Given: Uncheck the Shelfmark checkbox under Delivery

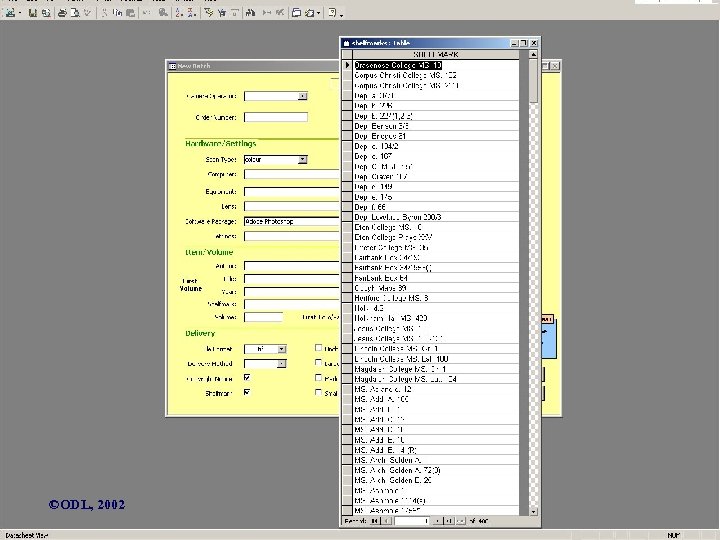Looking at the screenshot, I should coord(247,393).
